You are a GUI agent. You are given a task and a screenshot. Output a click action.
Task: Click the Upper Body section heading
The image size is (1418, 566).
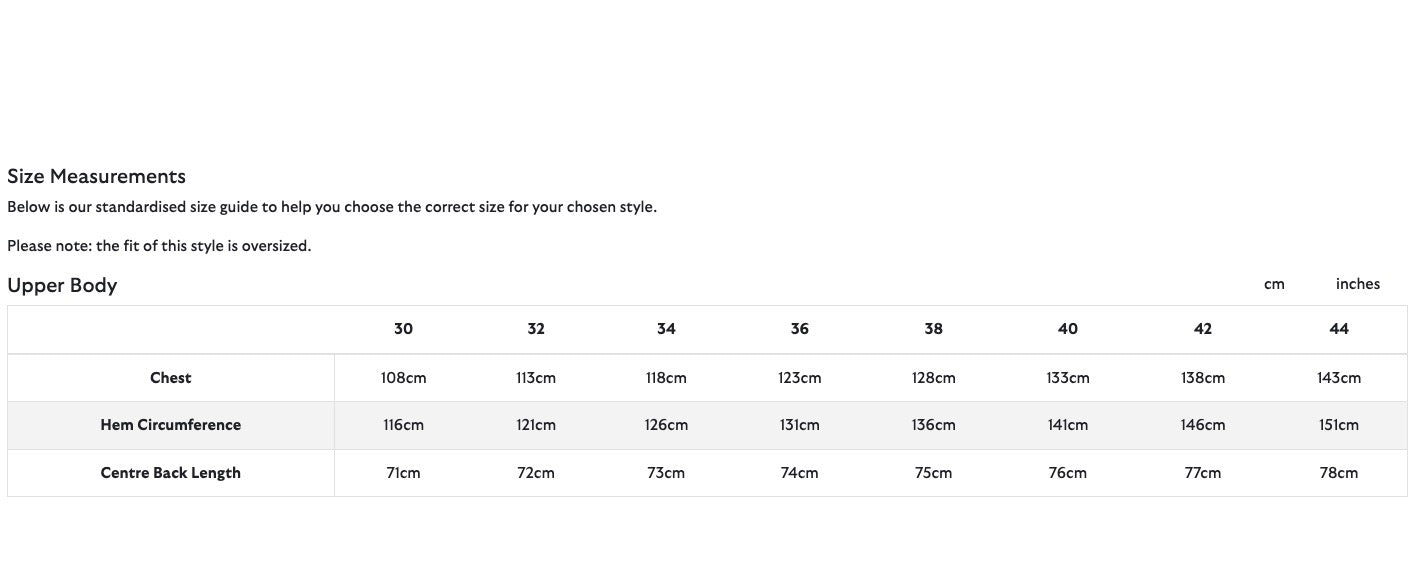pyautogui.click(x=62, y=286)
